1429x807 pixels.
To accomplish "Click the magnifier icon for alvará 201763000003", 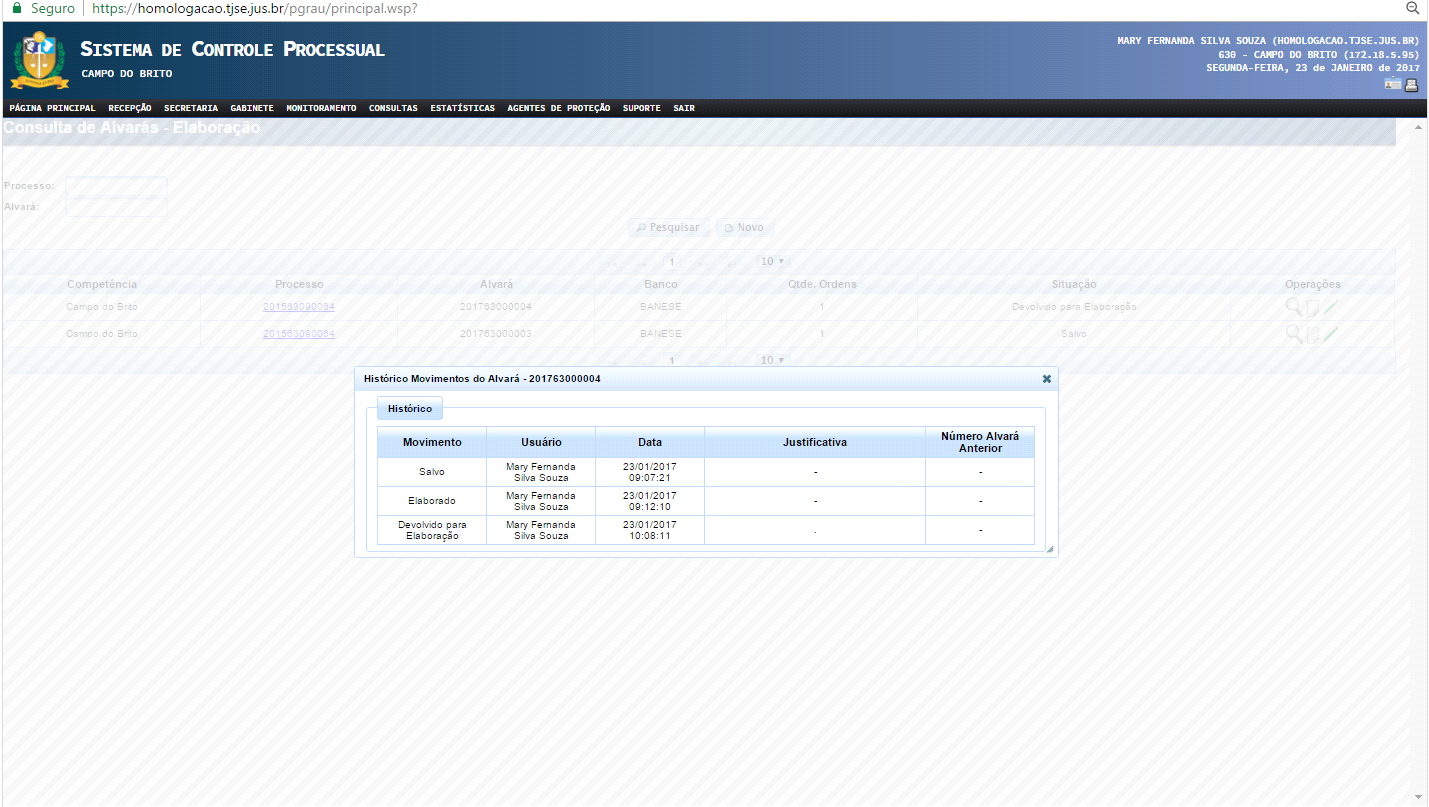I will tap(1293, 334).
